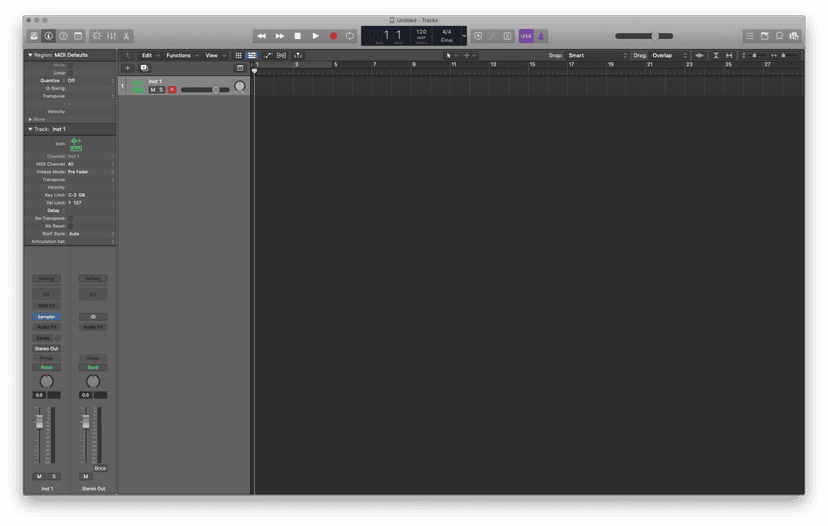The height and width of the screenshot is (526, 828).
Task: Collapse the Region MIDI Defaults section
Action: pyautogui.click(x=30, y=55)
